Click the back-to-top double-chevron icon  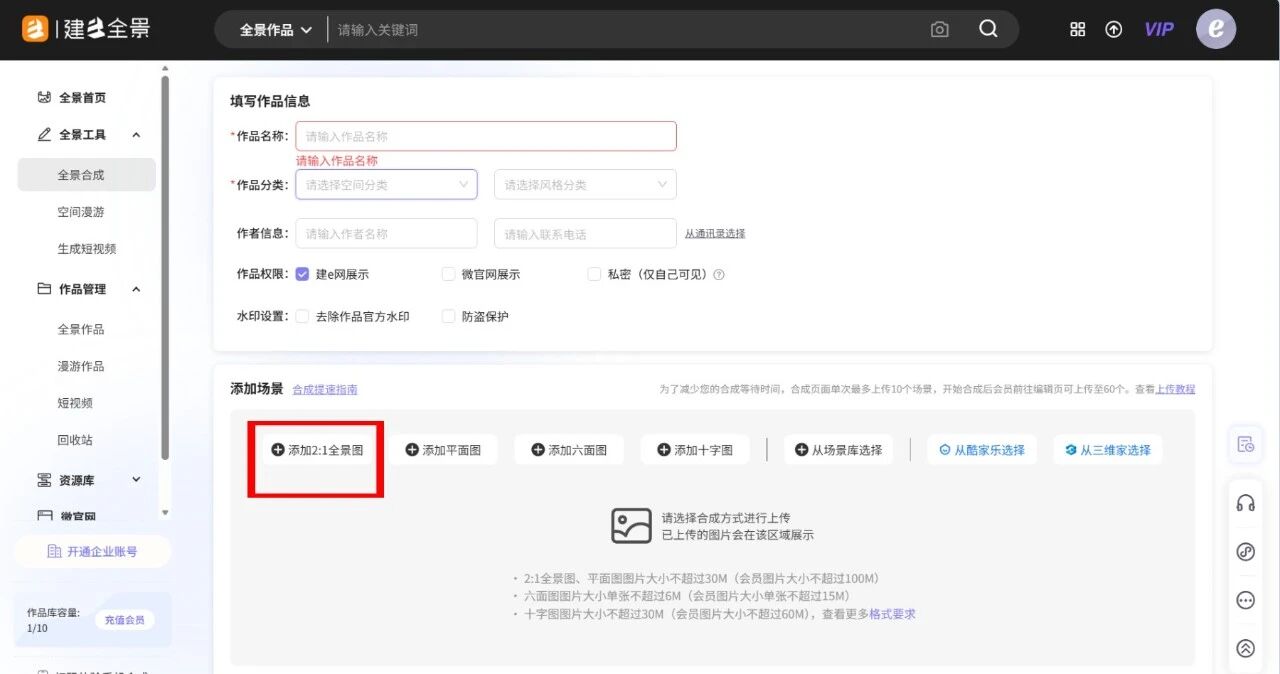[x=1245, y=648]
